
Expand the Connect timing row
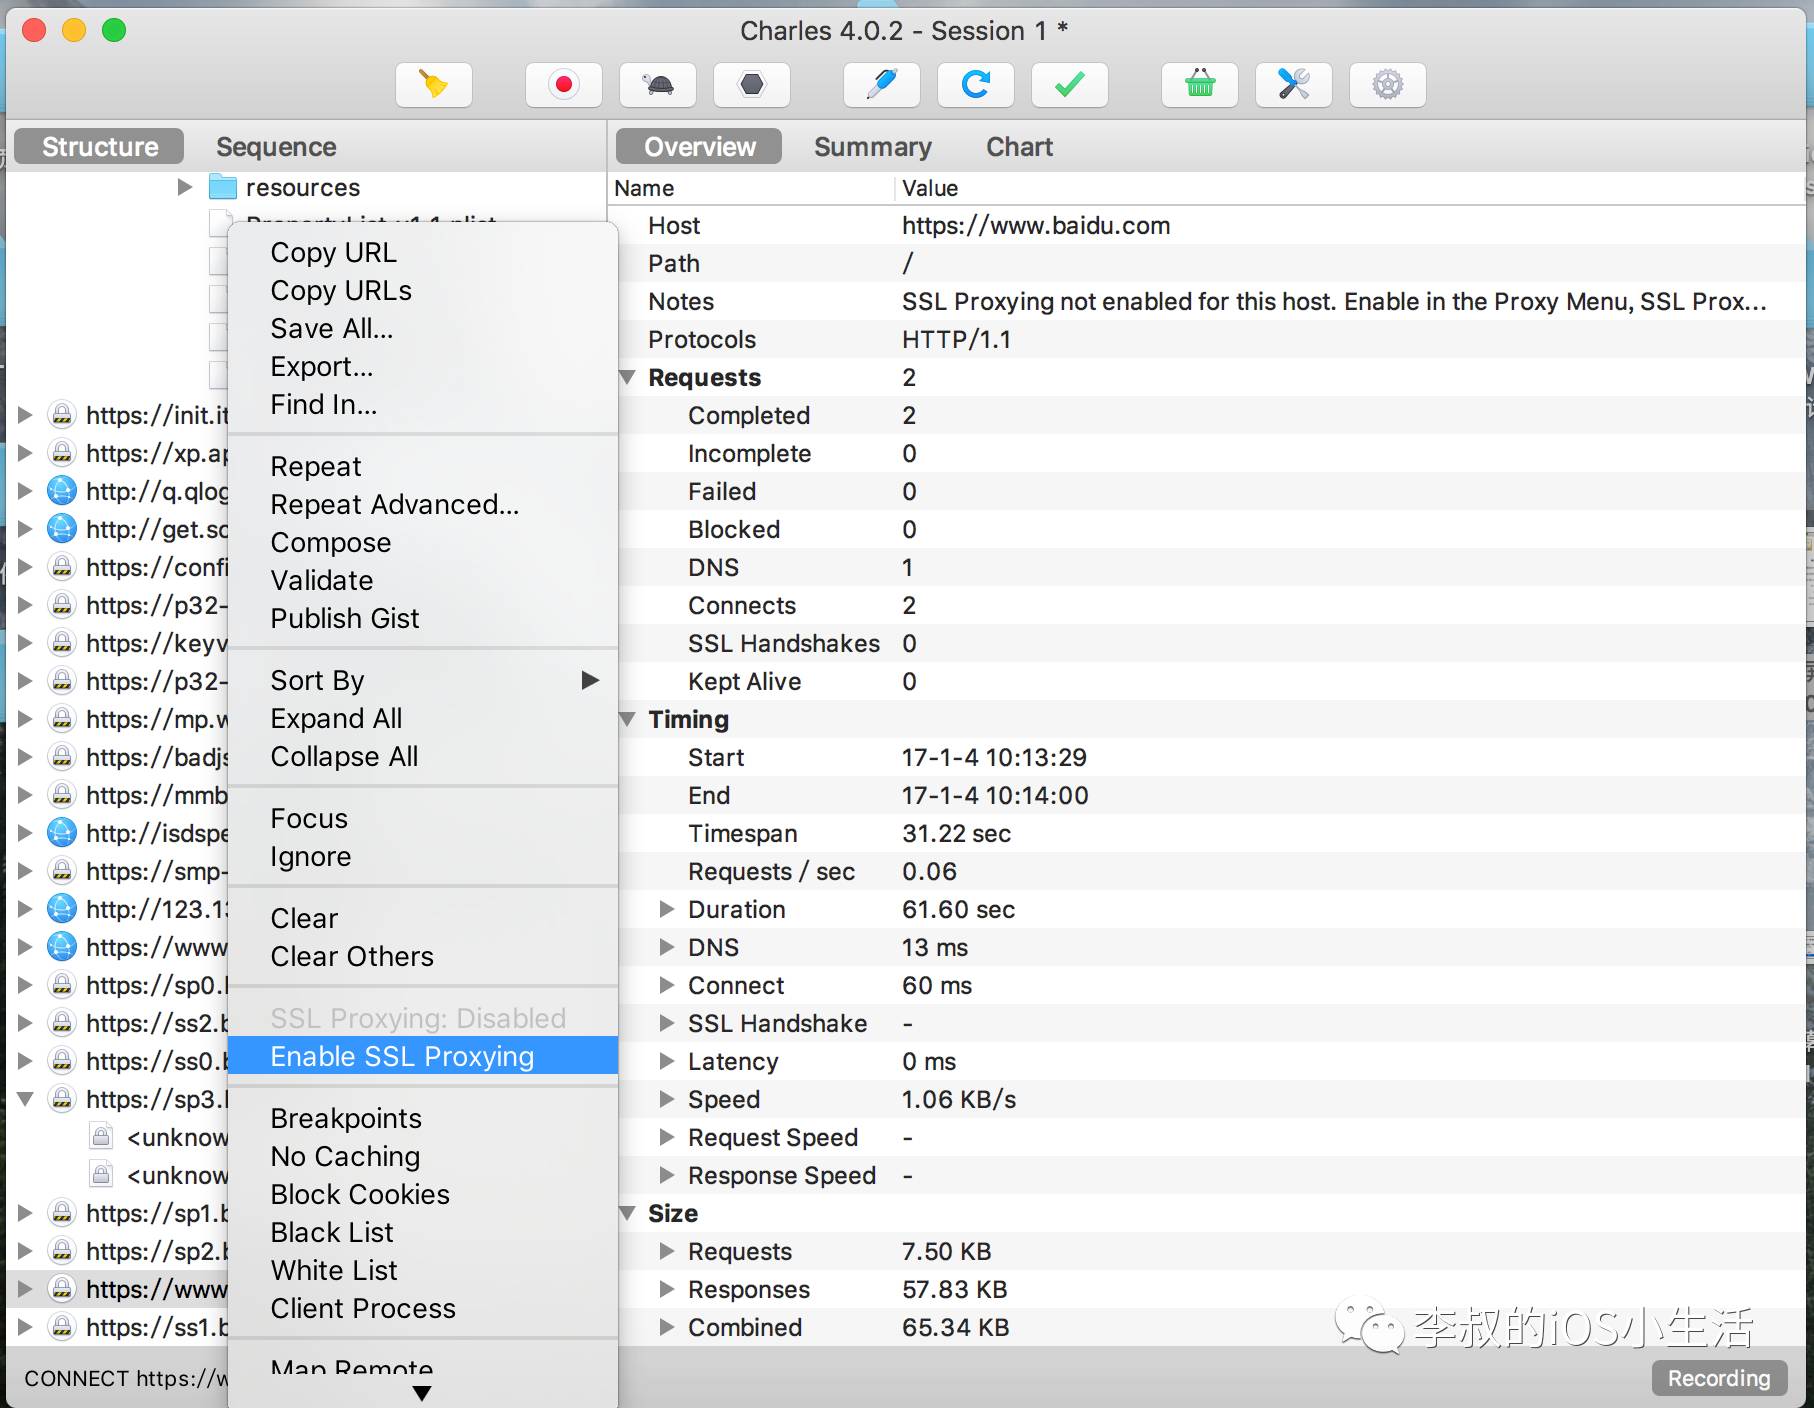pyautogui.click(x=667, y=985)
